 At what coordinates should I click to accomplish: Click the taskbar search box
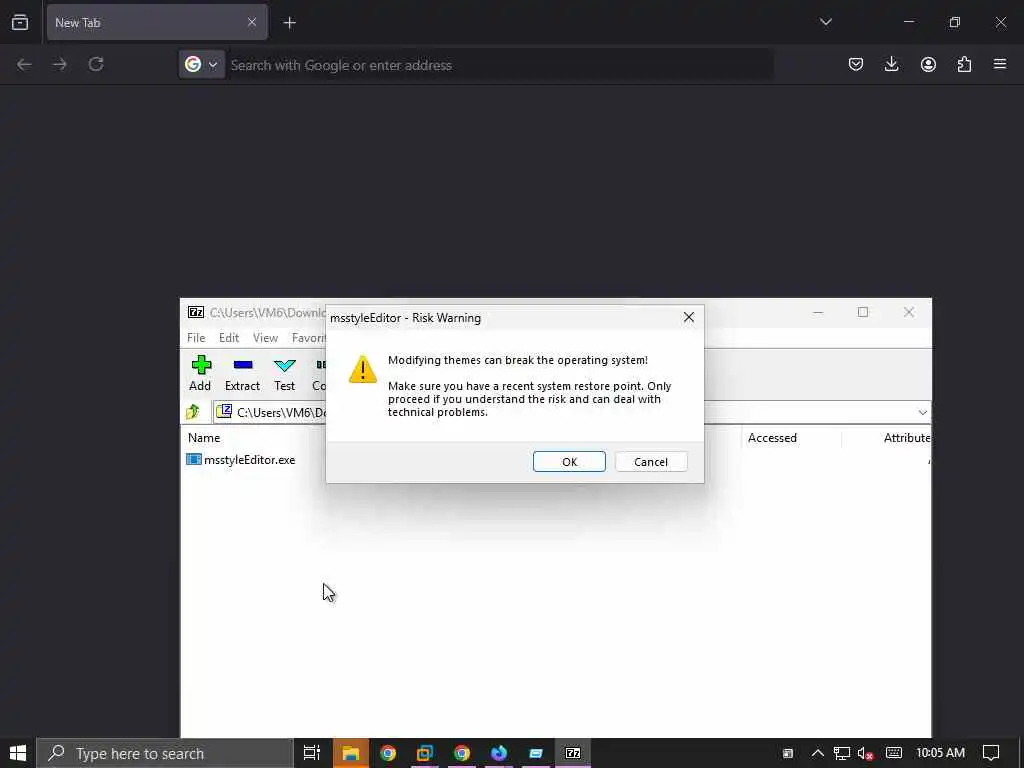[165, 754]
